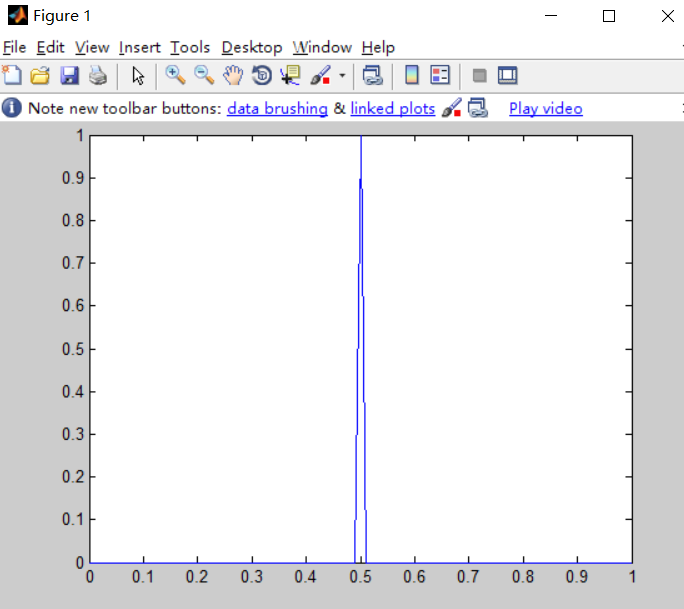Click the New Figure toolbar icon
The image size is (684, 609).
pyautogui.click(x=12, y=75)
